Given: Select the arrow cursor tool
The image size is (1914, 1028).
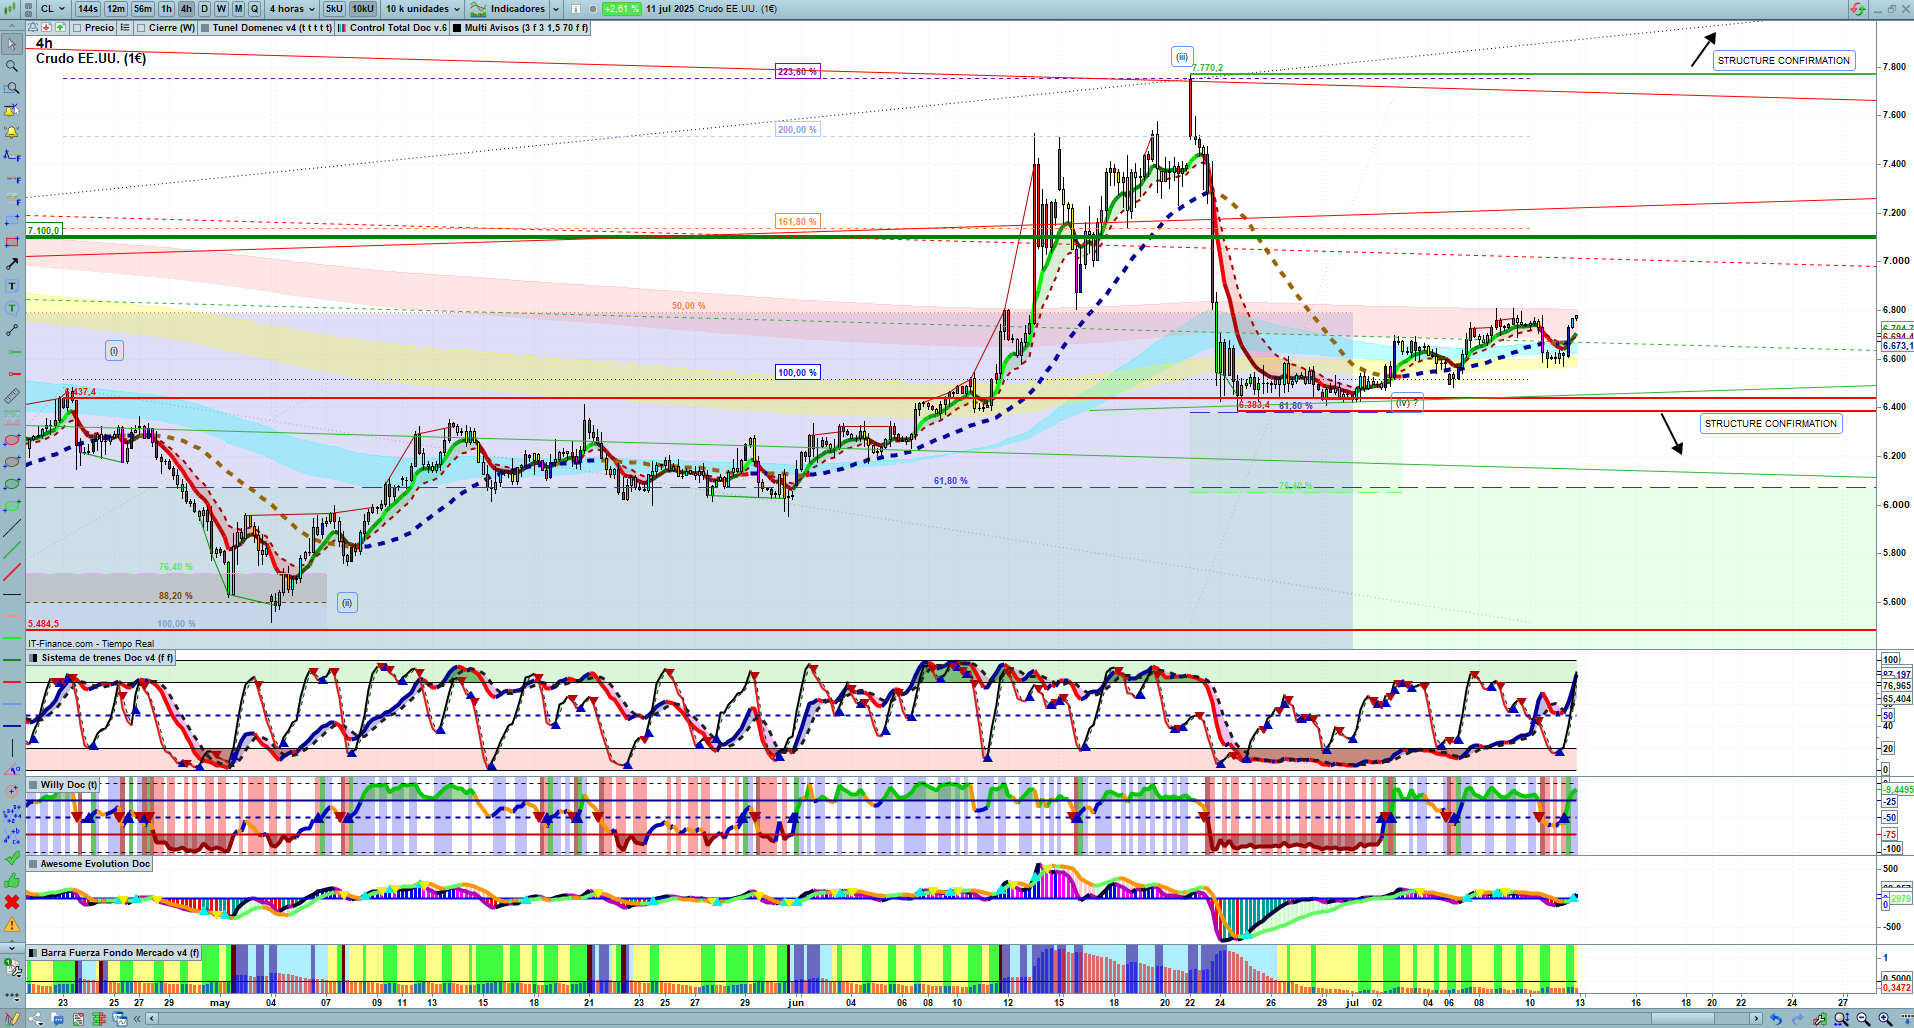Looking at the screenshot, I should (x=12, y=44).
